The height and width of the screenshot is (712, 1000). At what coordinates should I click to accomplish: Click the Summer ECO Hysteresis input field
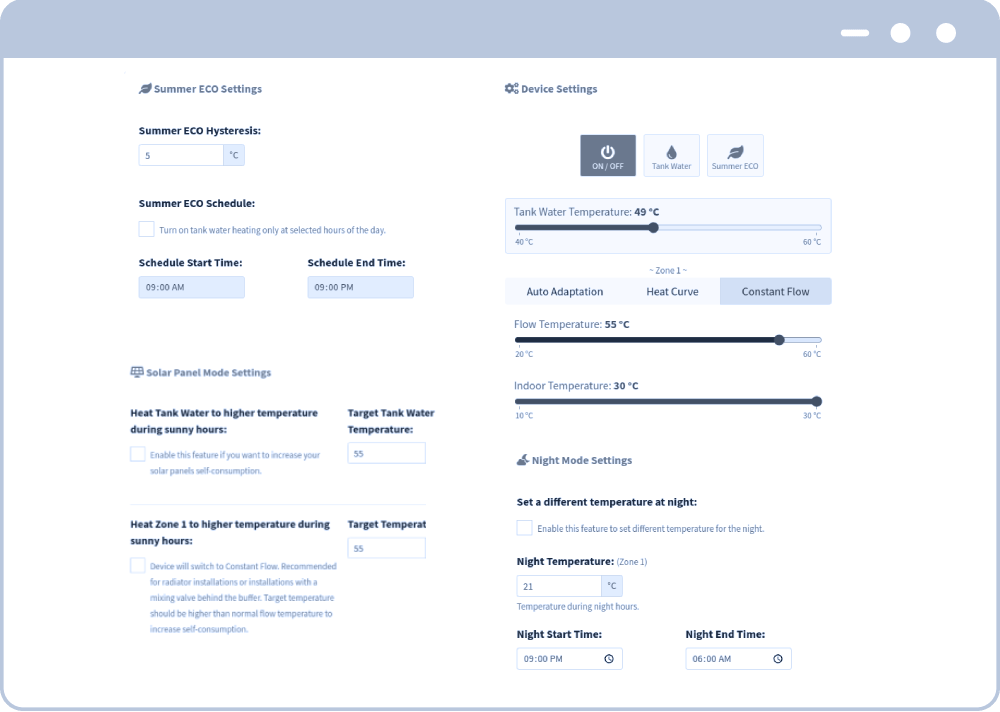181,155
